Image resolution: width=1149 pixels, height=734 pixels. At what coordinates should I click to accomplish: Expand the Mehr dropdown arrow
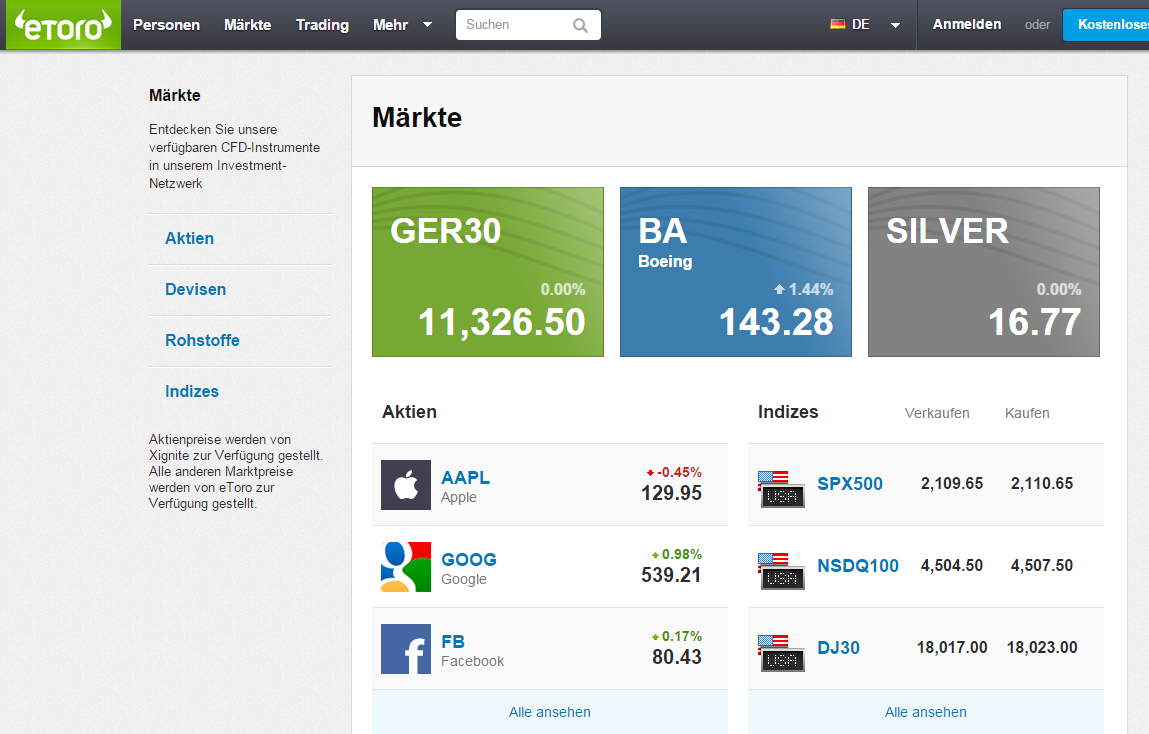click(427, 25)
